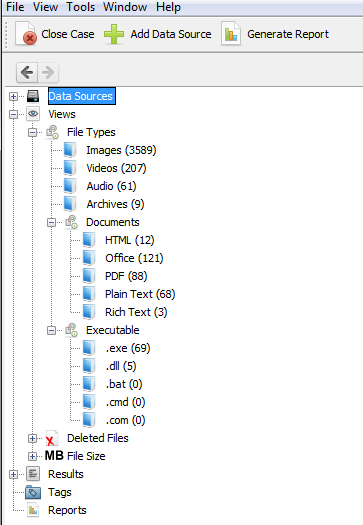363x525 pixels.
Task: Select PDF (88) in the tree
Action: point(126,276)
